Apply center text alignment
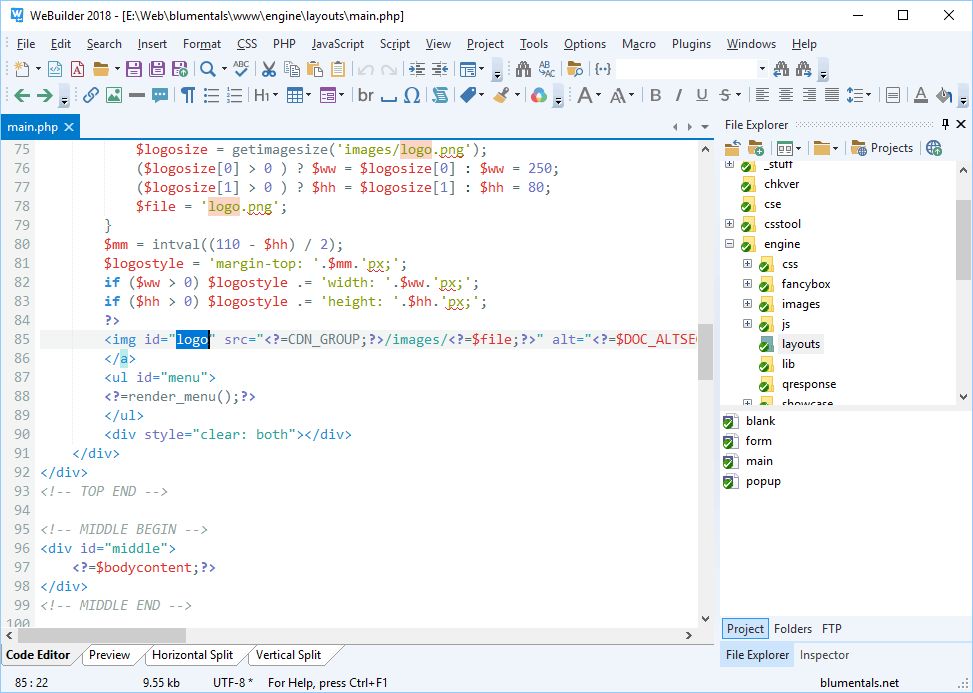Viewport: 973px width, 693px height. point(785,95)
